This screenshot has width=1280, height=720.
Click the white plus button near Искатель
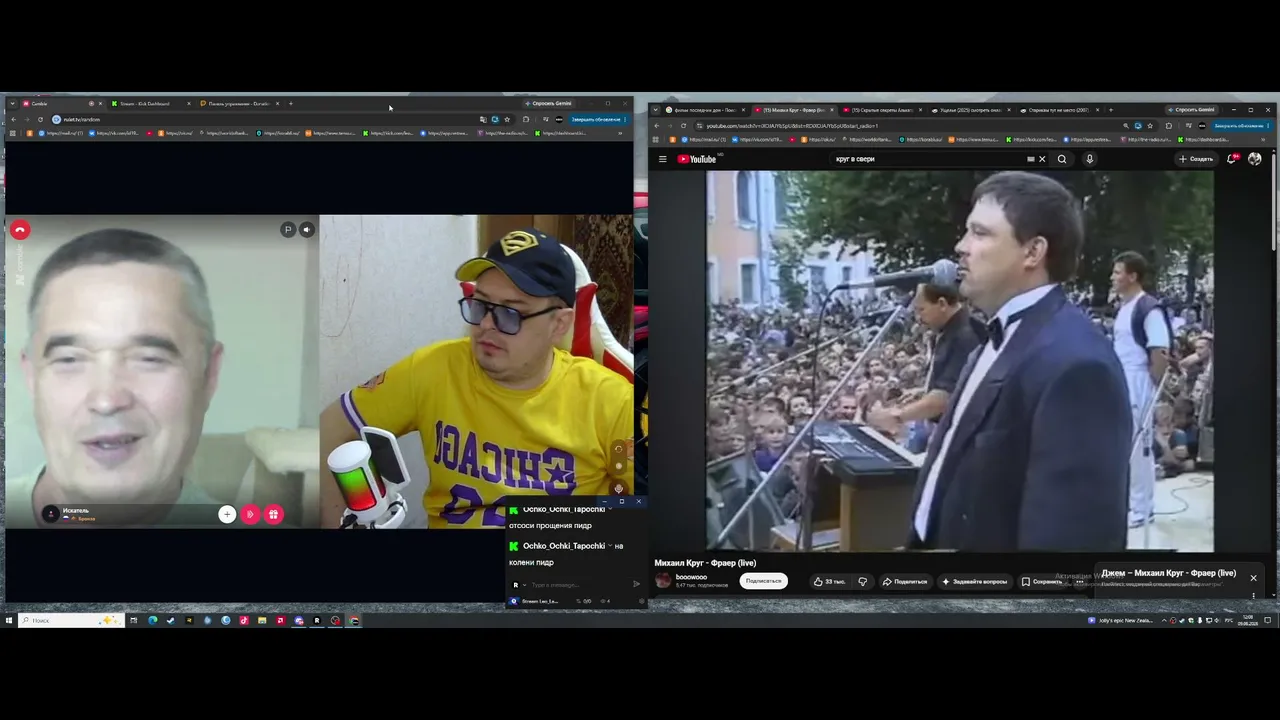[227, 514]
